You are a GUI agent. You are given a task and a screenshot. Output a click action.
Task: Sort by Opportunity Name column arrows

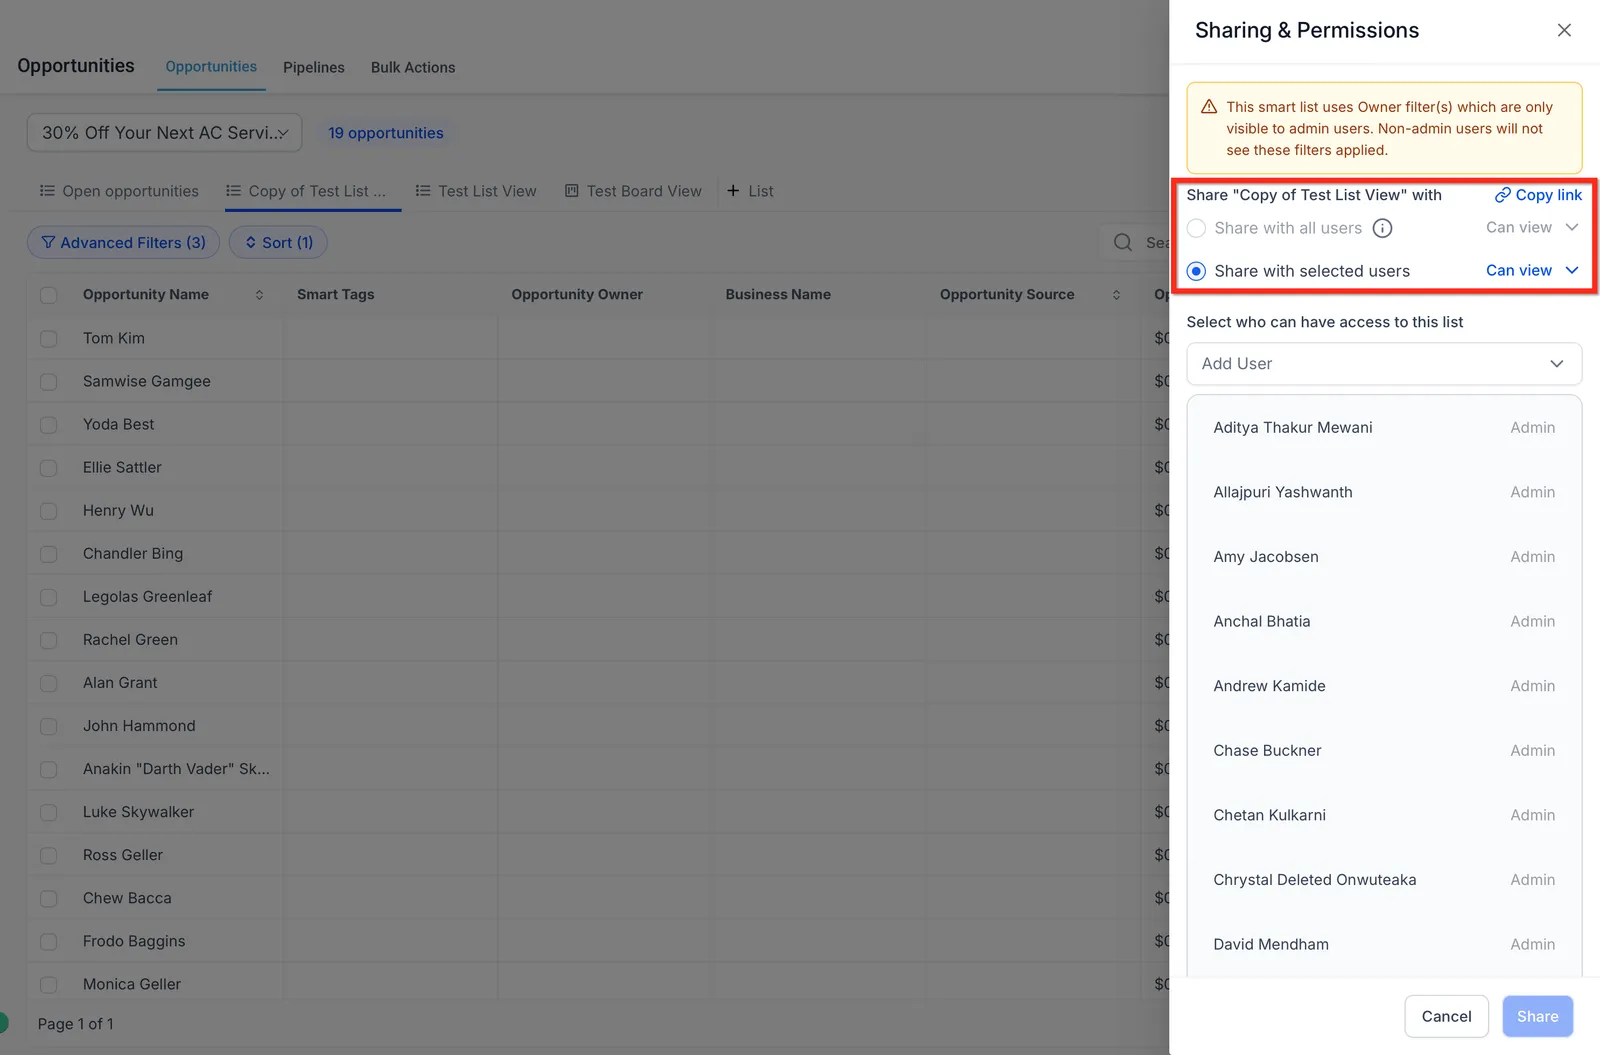pyautogui.click(x=259, y=294)
